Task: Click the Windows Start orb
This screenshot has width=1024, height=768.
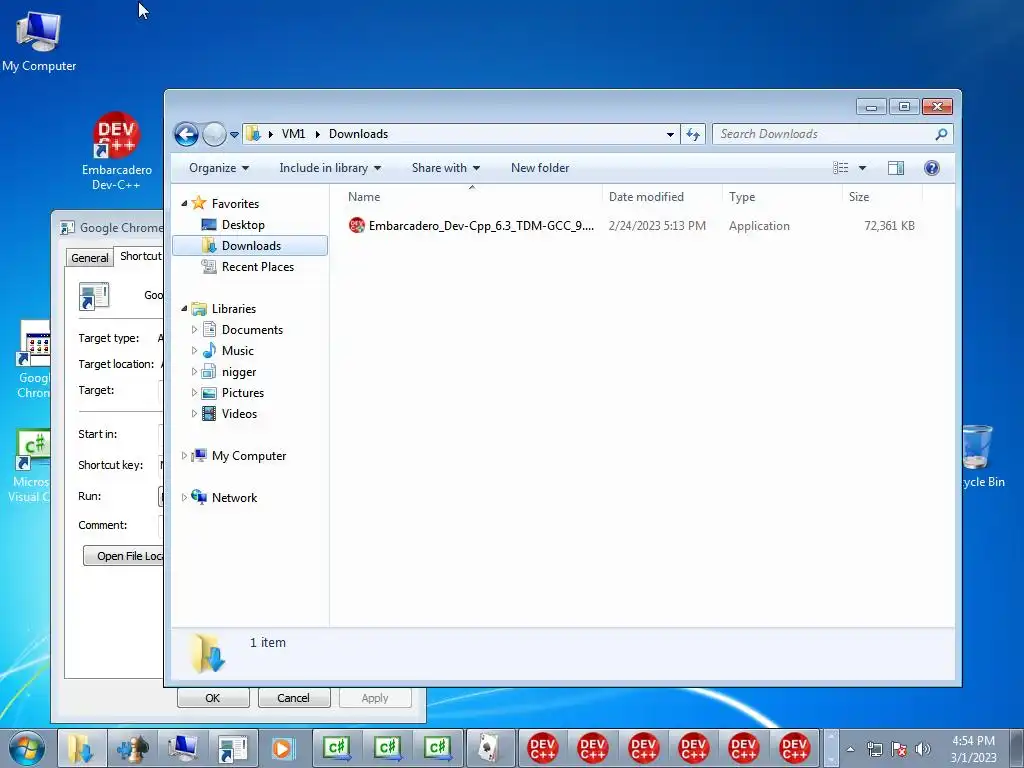Action: point(27,748)
